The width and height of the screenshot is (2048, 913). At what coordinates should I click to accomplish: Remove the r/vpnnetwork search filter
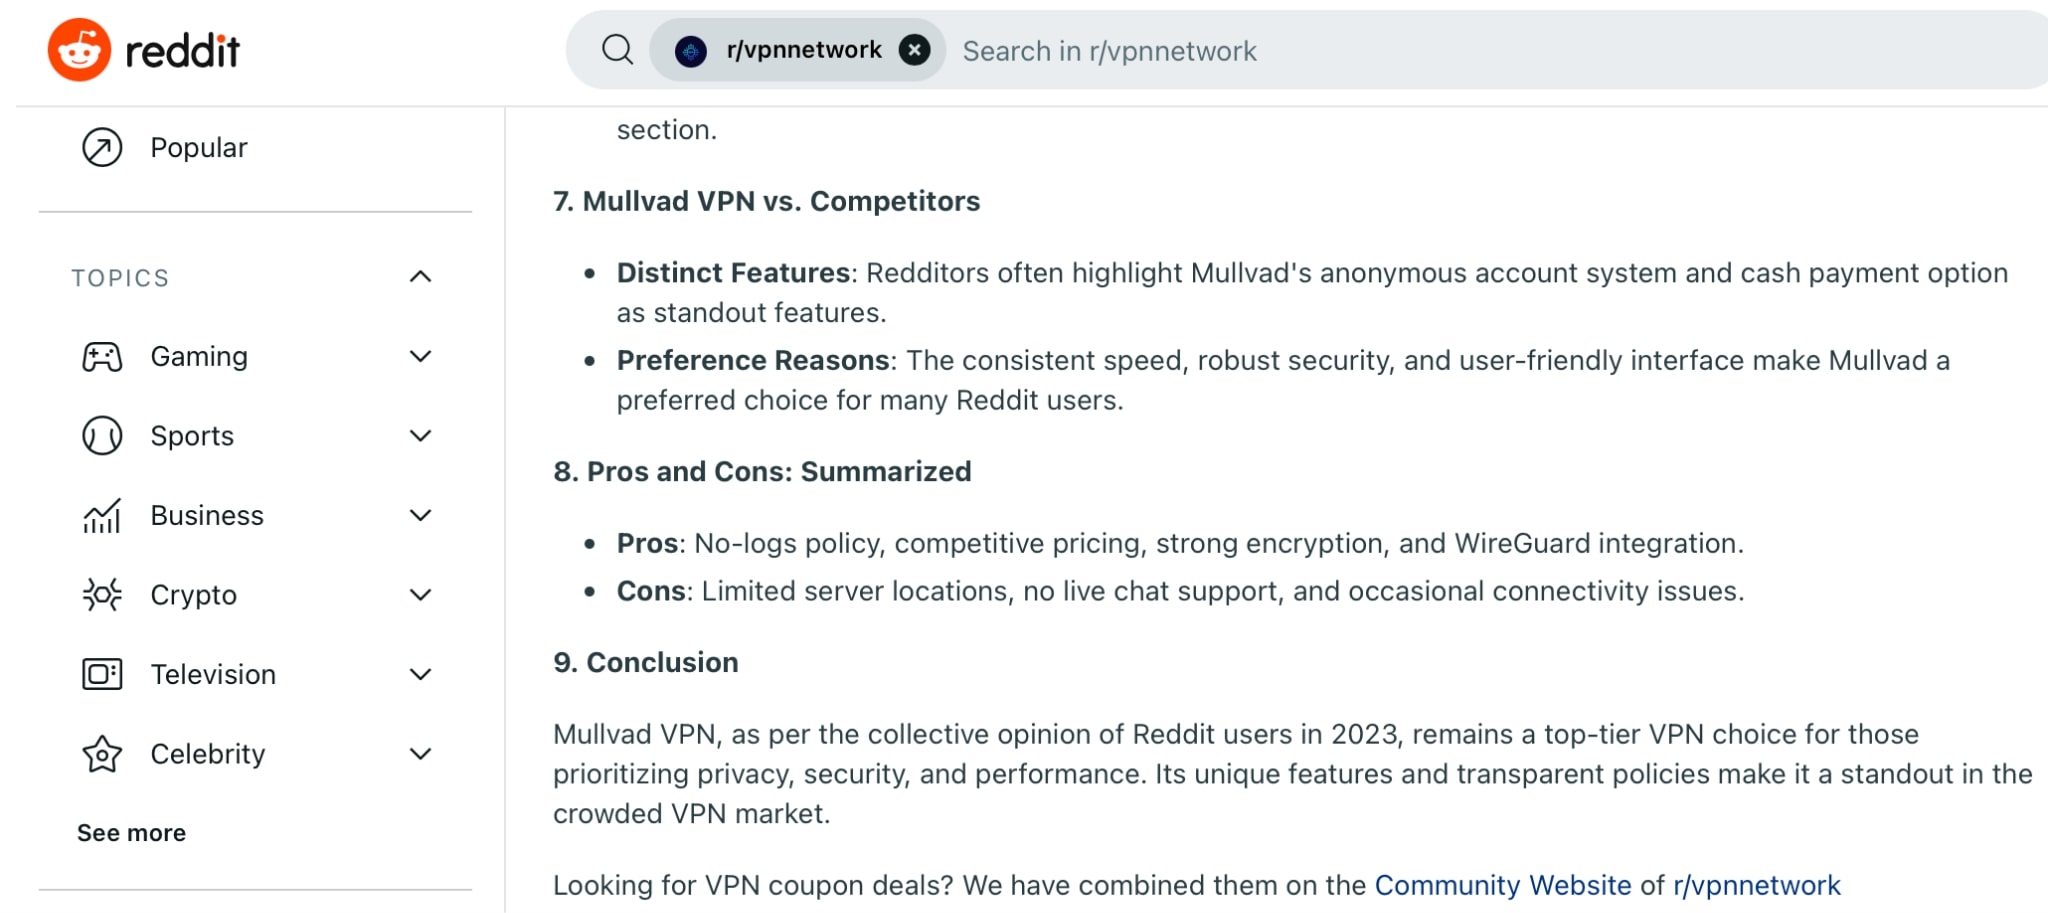pos(914,49)
